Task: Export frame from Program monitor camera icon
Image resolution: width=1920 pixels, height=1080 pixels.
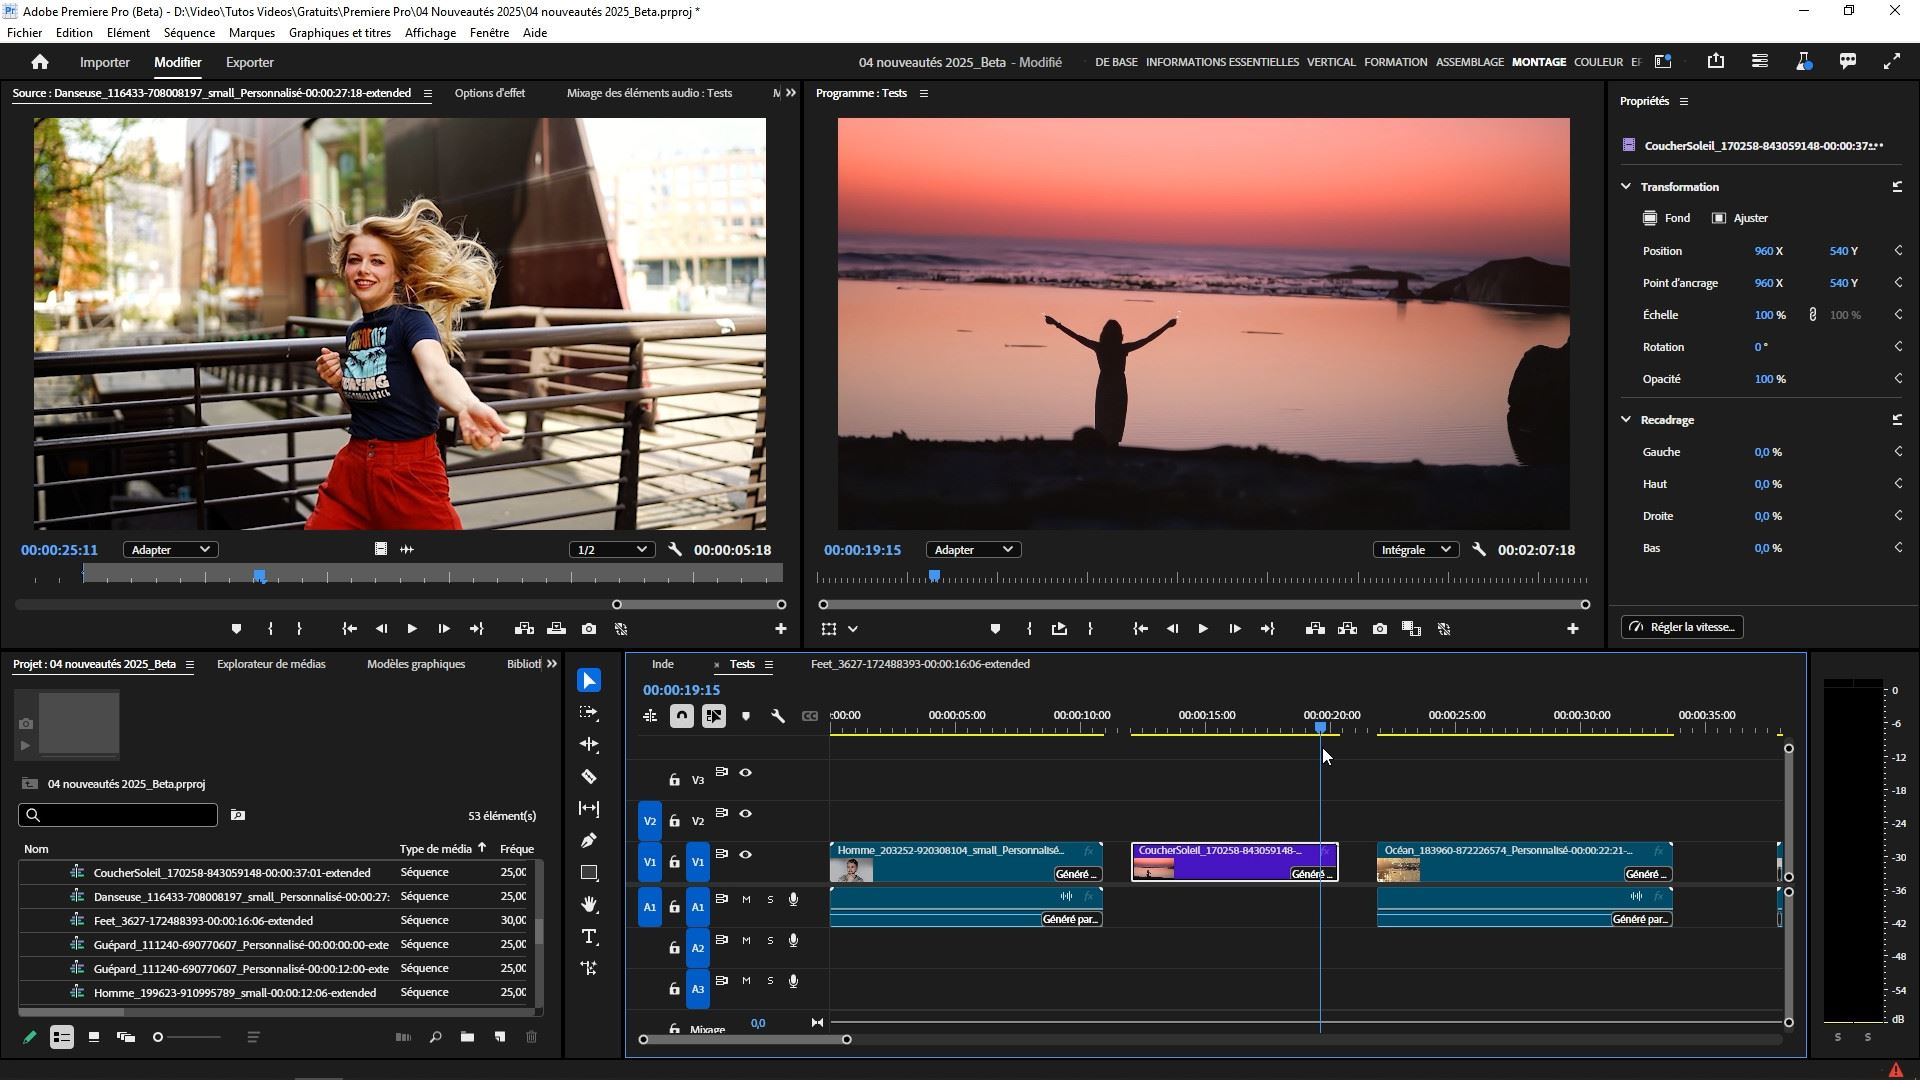Action: [x=1380, y=629]
